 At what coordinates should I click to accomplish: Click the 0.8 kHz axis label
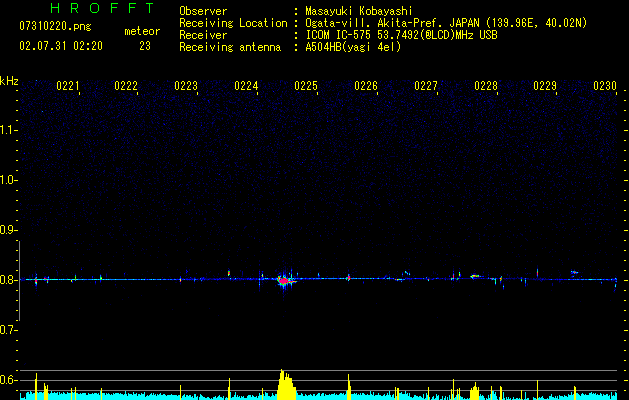point(8,280)
